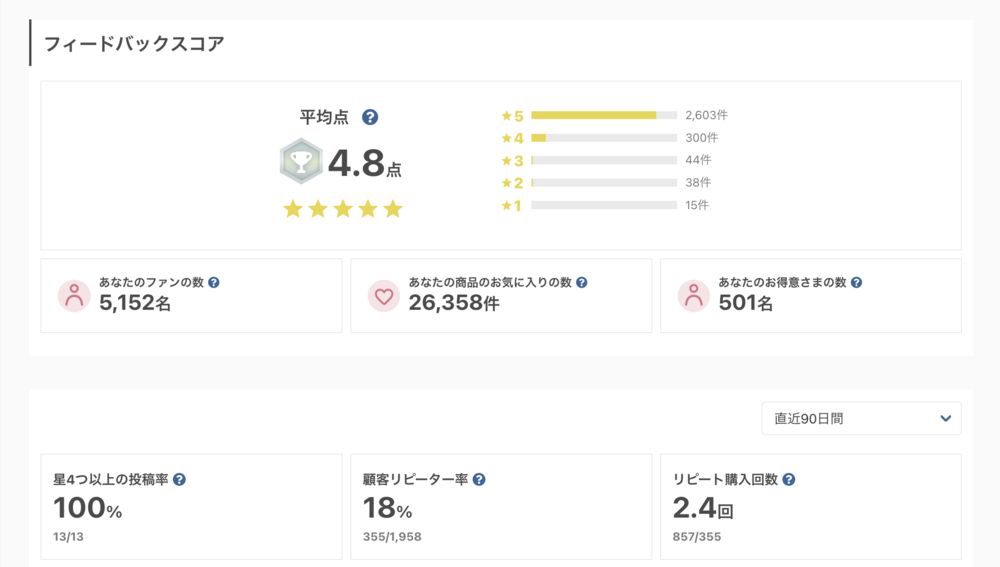Click the five yellow stars rating
This screenshot has width=1000, height=567.
[x=343, y=209]
